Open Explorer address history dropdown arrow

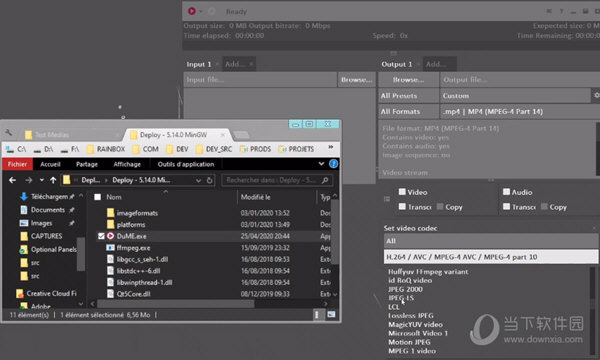point(198,180)
